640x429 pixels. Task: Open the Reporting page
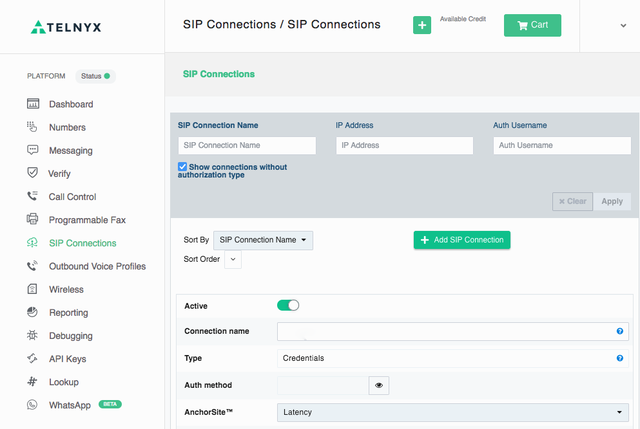(69, 313)
